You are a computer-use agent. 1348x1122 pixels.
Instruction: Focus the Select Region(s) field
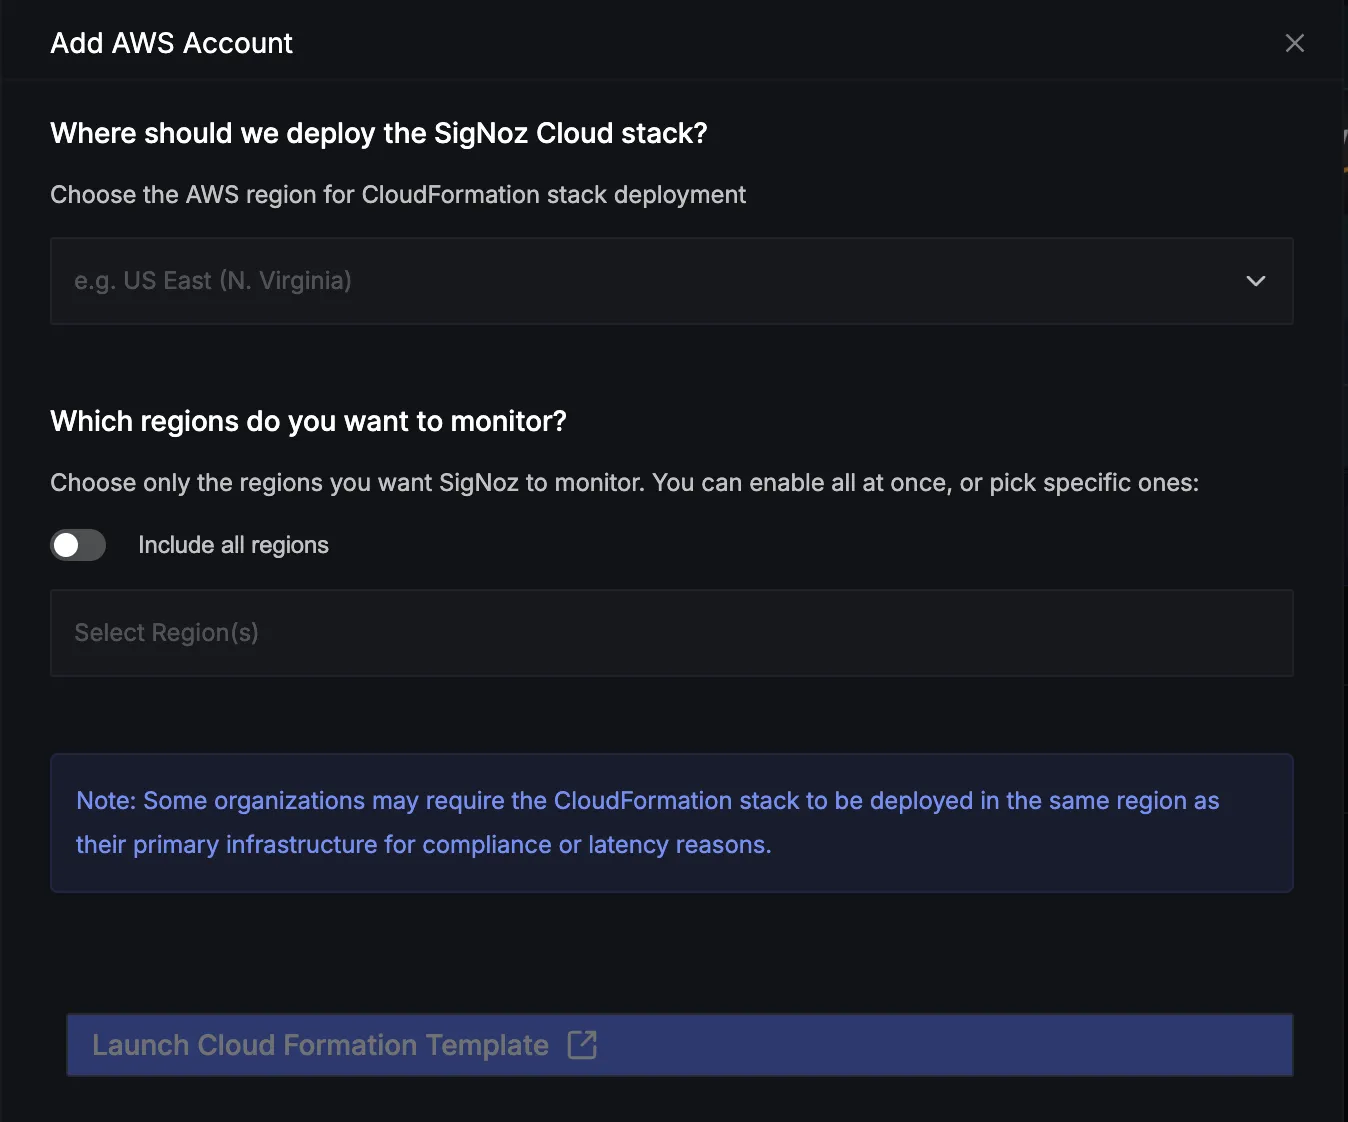tap(672, 633)
